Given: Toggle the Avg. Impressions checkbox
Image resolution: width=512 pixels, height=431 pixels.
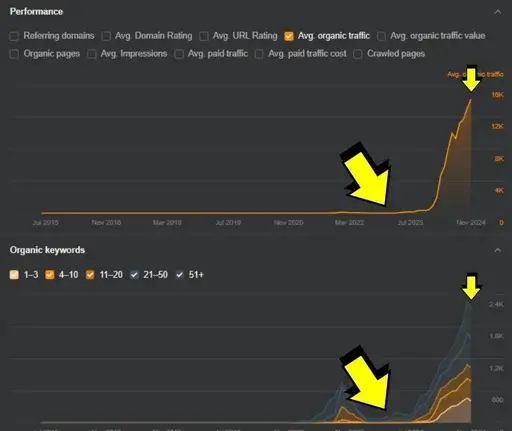Looking at the screenshot, I should click(92, 54).
